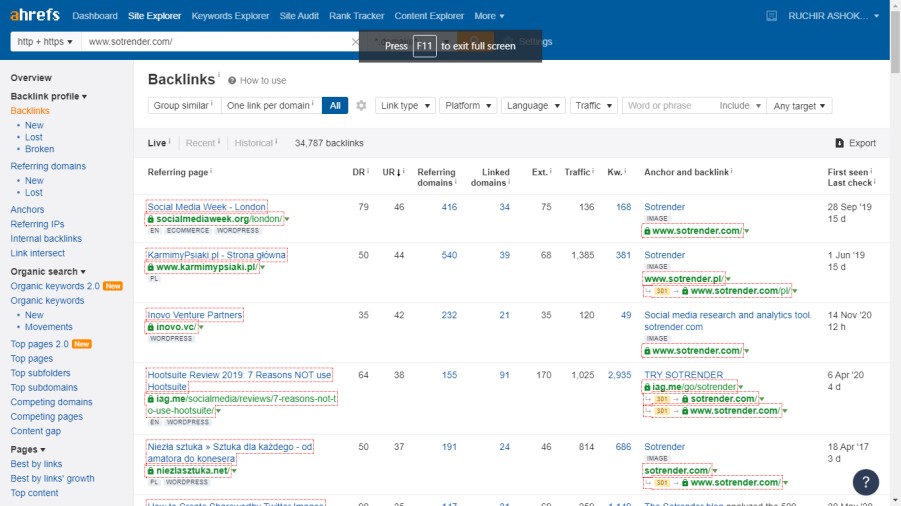Click the New badge beside Top pages 2.0
This screenshot has width=901, height=506.
82,344
